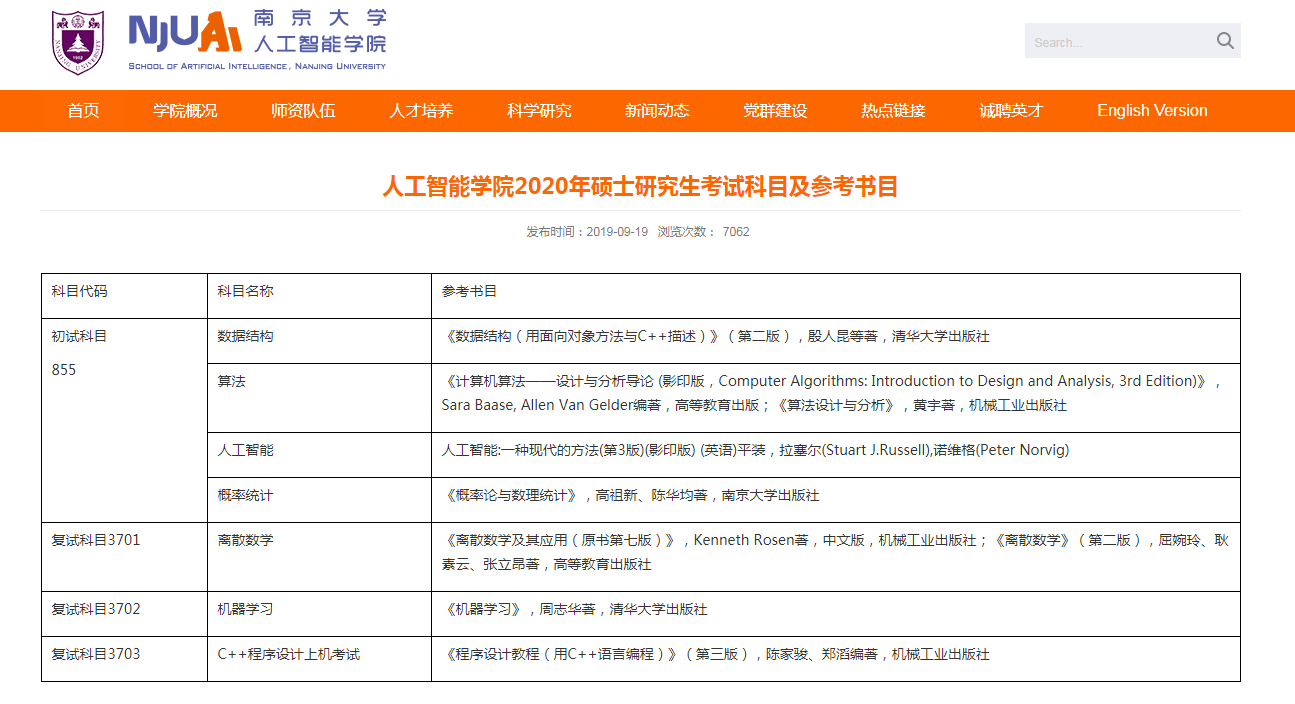Open the 党群建设 menu item
1295x704 pixels.
(775, 111)
